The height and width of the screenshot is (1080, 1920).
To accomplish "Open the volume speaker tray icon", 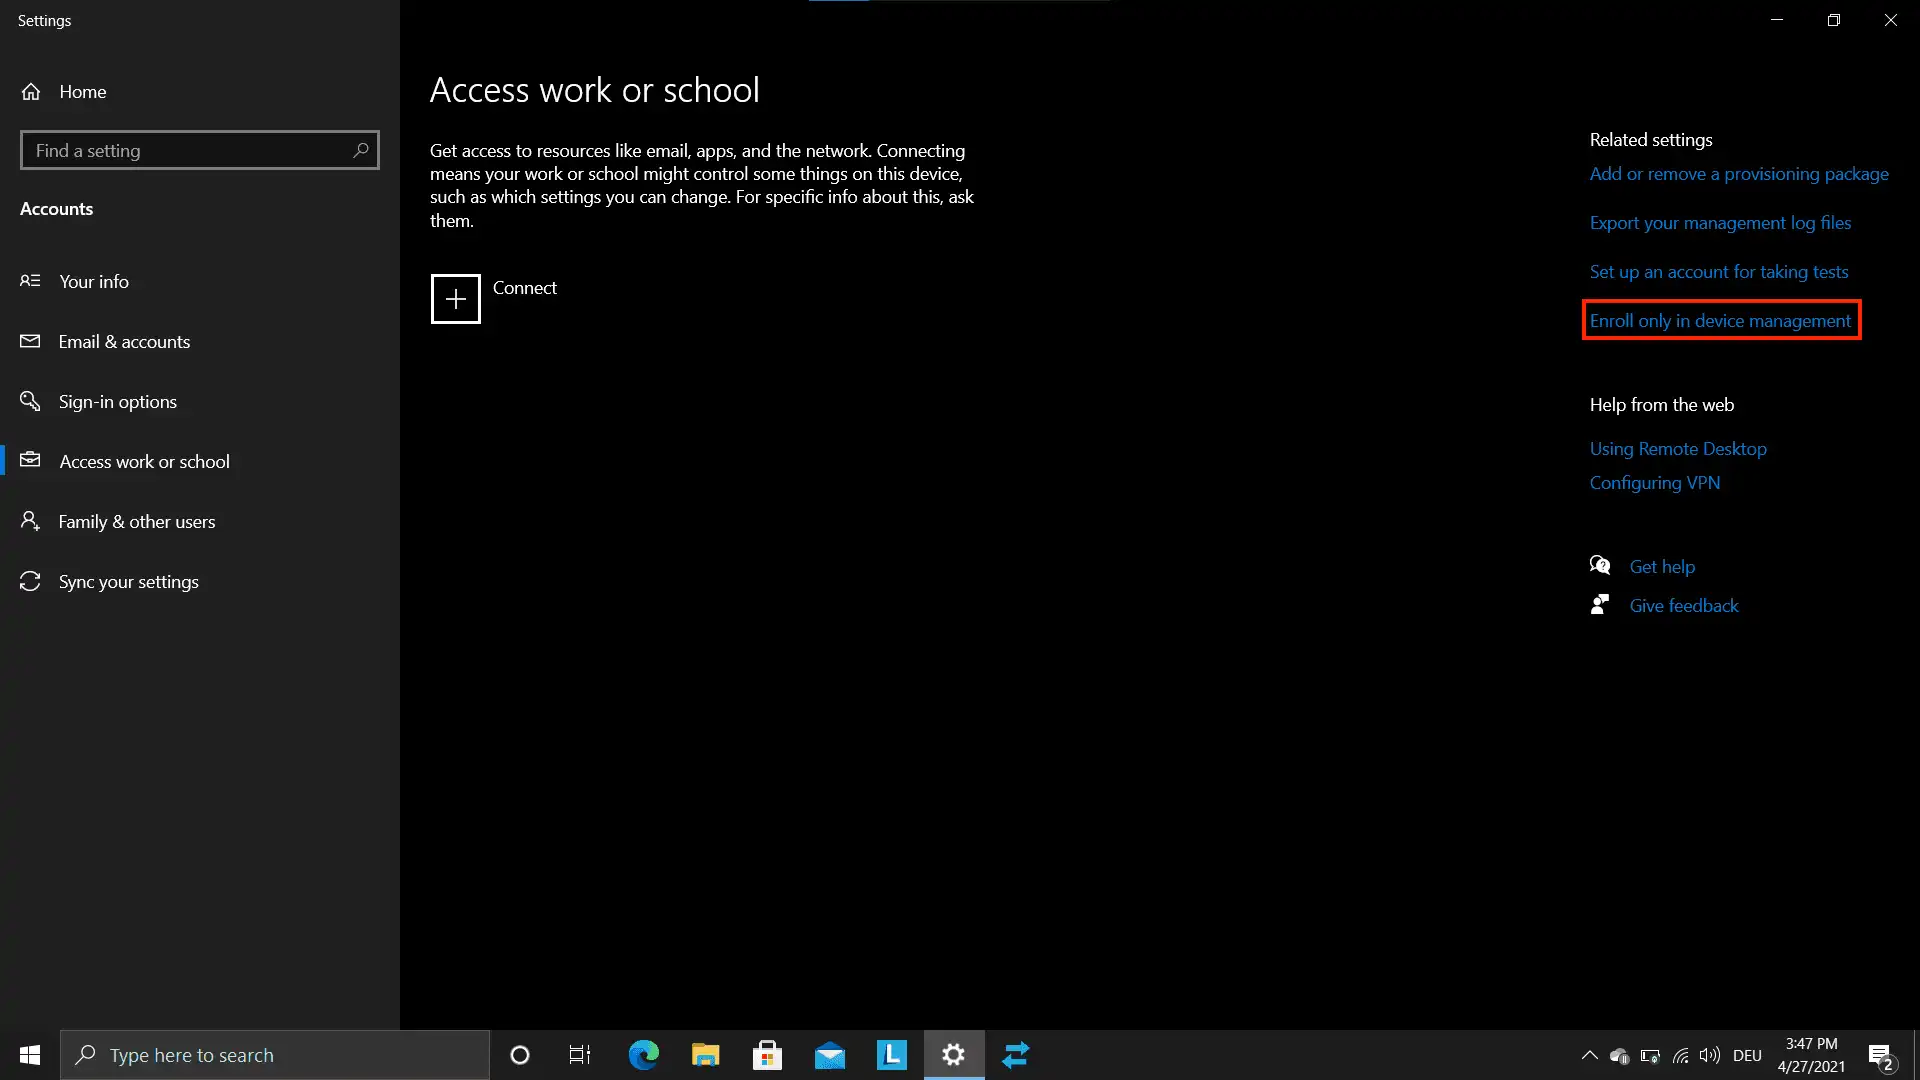I will click(1710, 1055).
